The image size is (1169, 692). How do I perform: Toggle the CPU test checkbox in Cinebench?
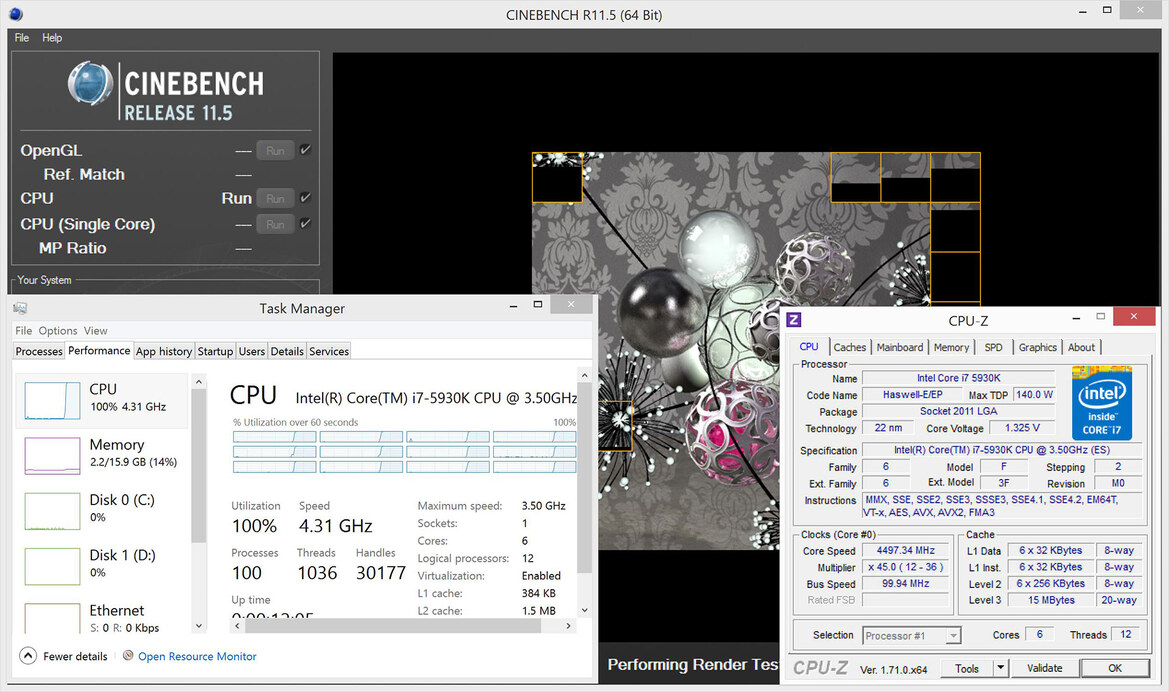pyautogui.click(x=305, y=198)
